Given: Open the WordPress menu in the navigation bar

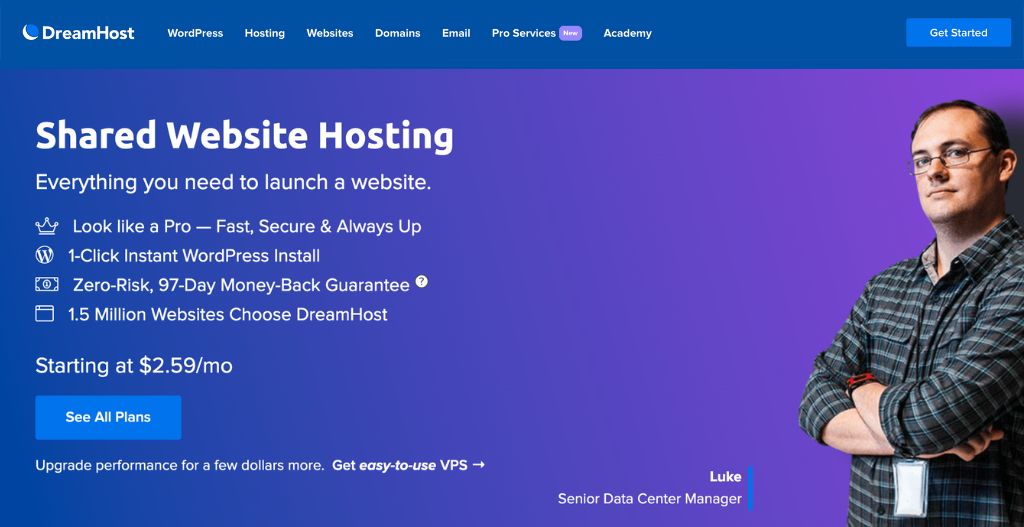Looking at the screenshot, I should (195, 33).
